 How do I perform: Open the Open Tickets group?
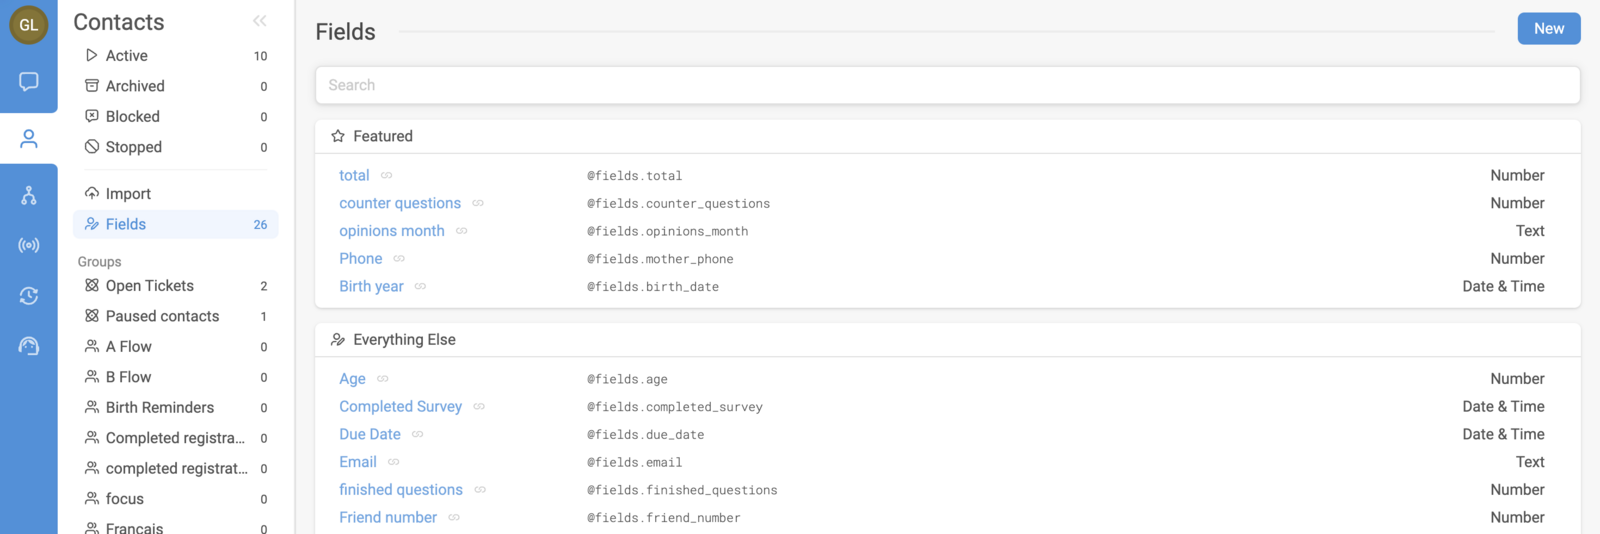pyautogui.click(x=149, y=286)
